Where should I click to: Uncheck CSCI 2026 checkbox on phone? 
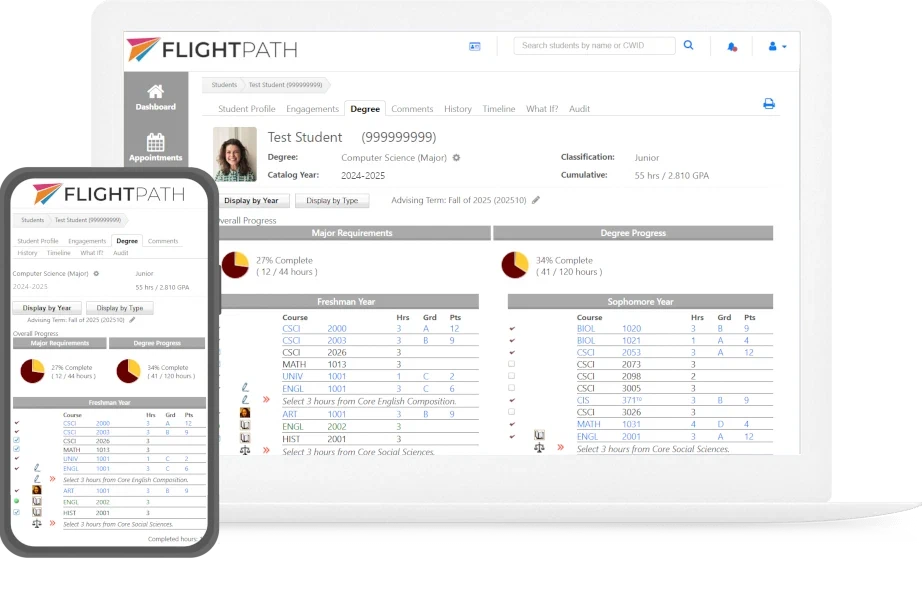click(16, 440)
